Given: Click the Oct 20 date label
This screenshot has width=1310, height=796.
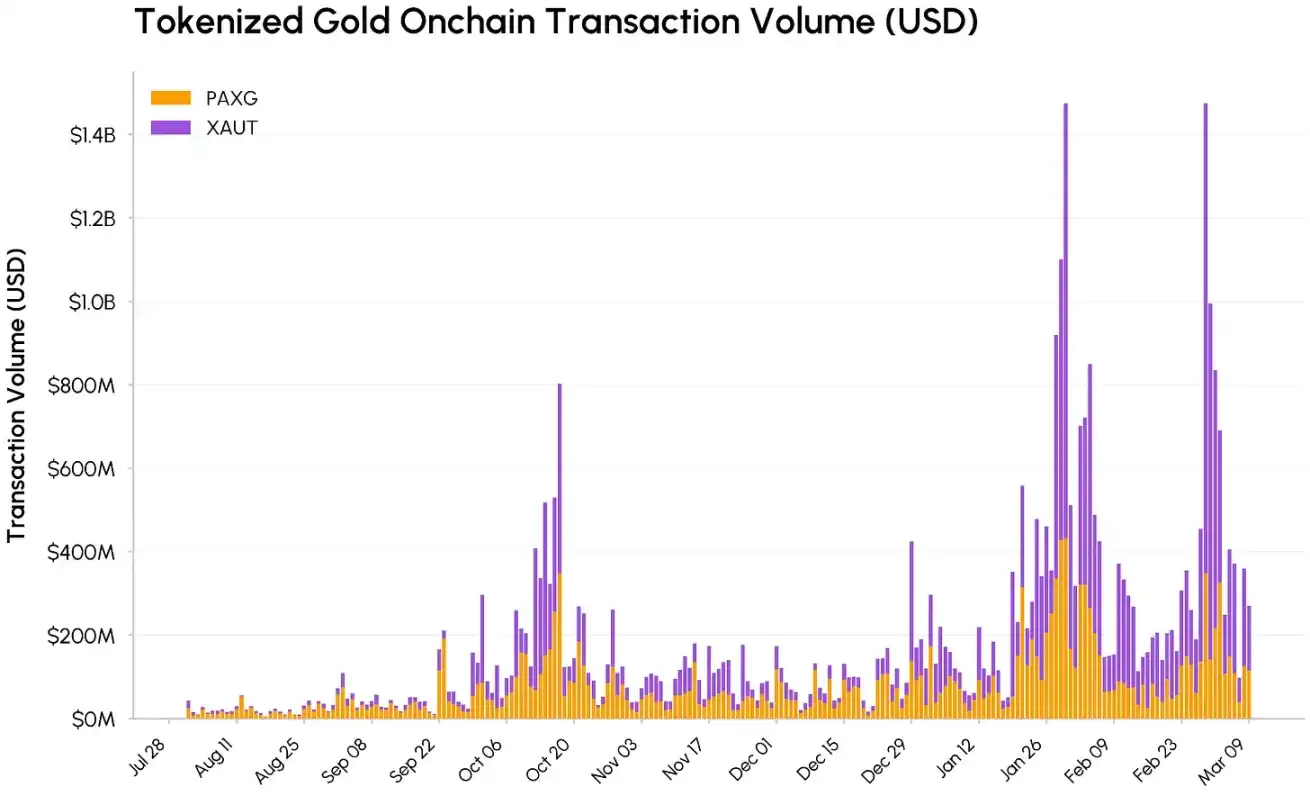Looking at the screenshot, I should (548, 758).
